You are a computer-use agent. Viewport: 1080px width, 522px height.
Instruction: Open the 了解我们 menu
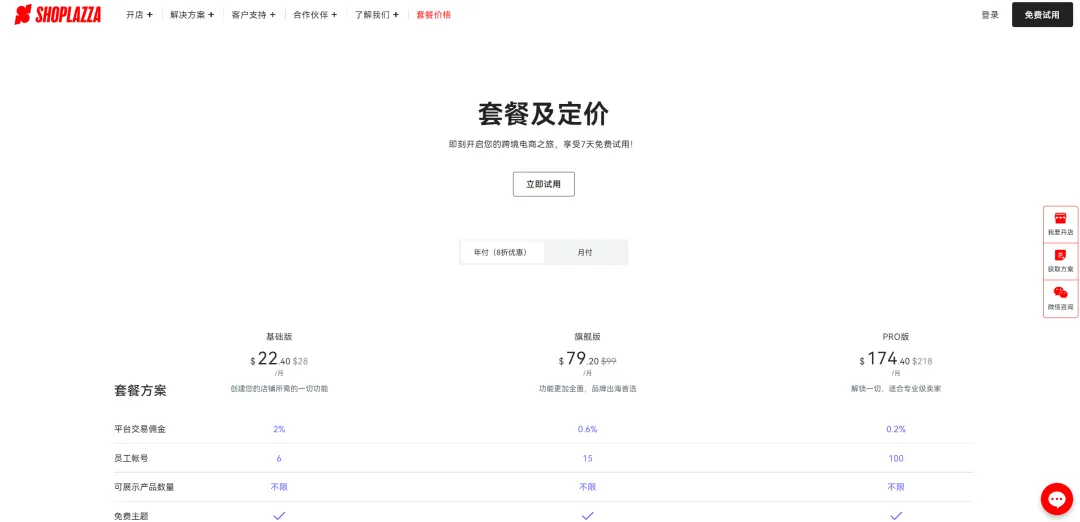(376, 15)
